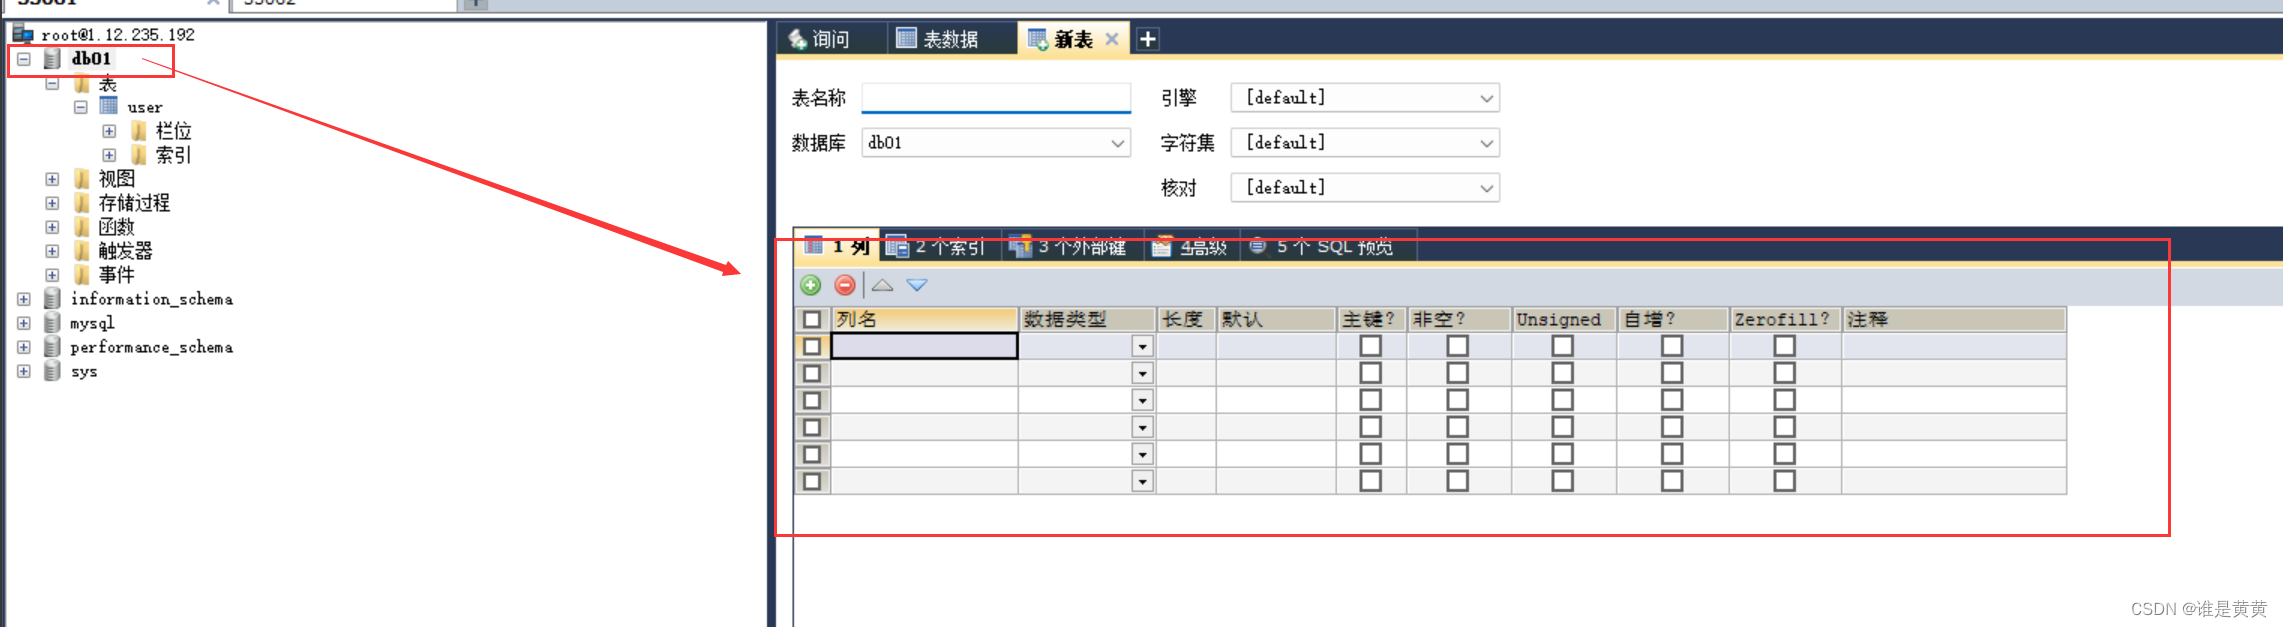The width and height of the screenshot is (2283, 627).
Task: Select the 1 列 tab
Action: point(838,246)
